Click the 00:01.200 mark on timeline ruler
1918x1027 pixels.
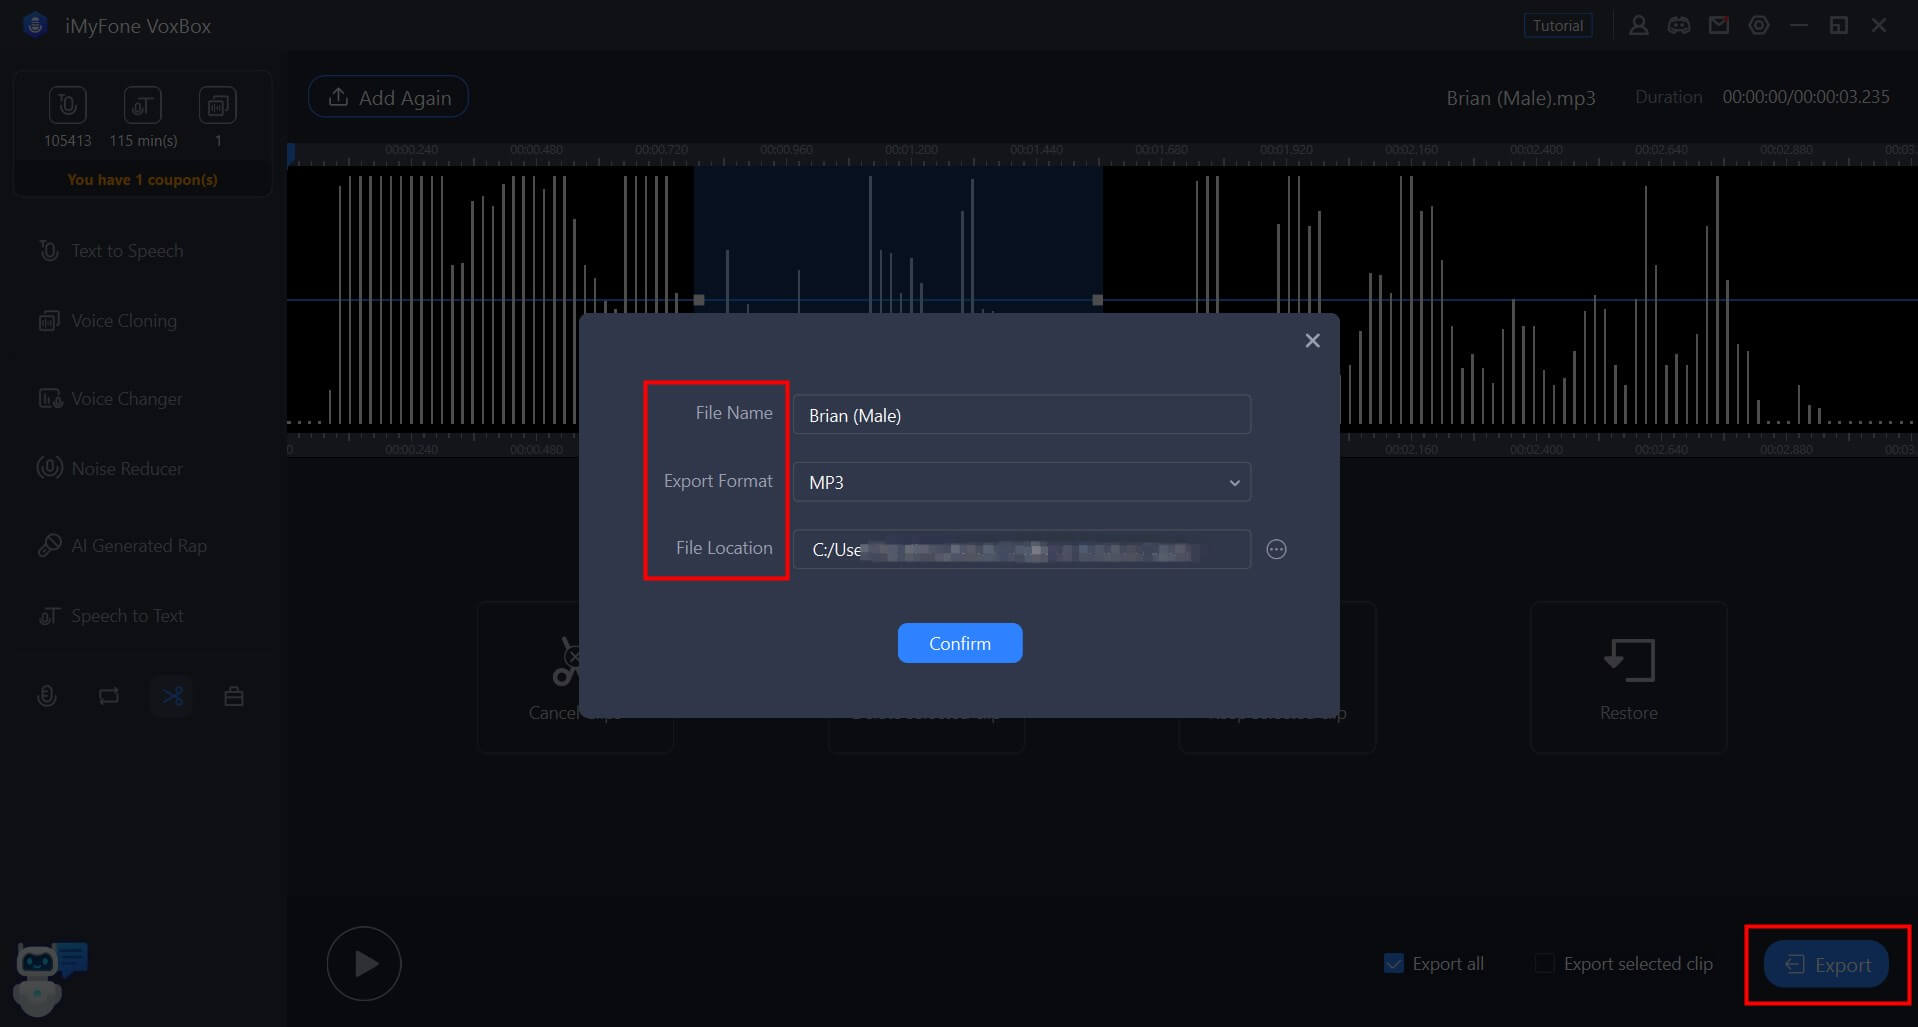(x=911, y=150)
